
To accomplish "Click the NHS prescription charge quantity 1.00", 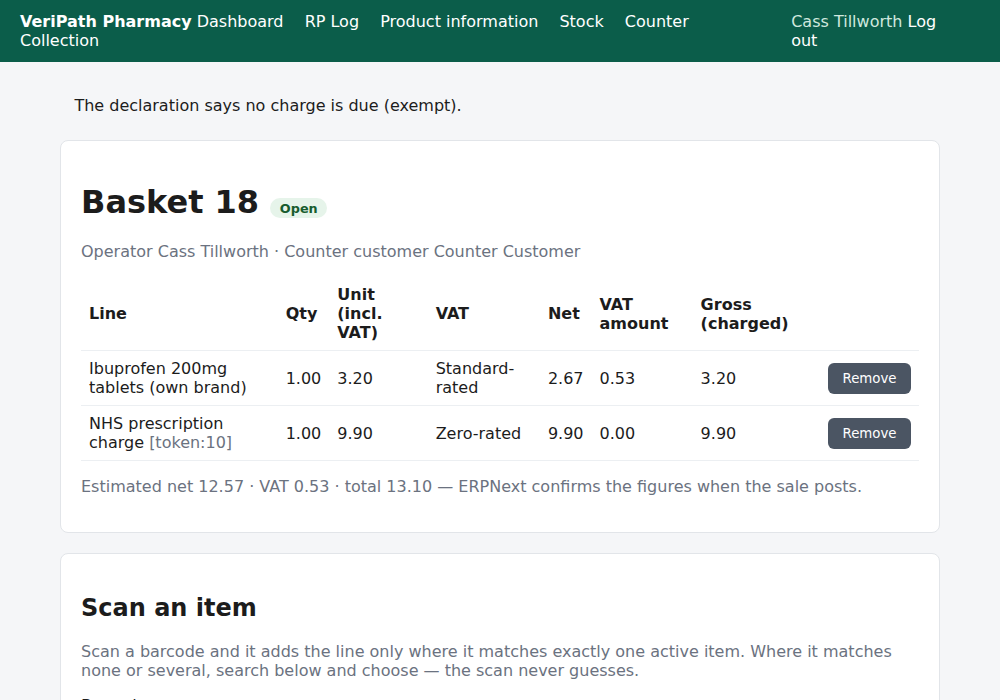I will [303, 433].
